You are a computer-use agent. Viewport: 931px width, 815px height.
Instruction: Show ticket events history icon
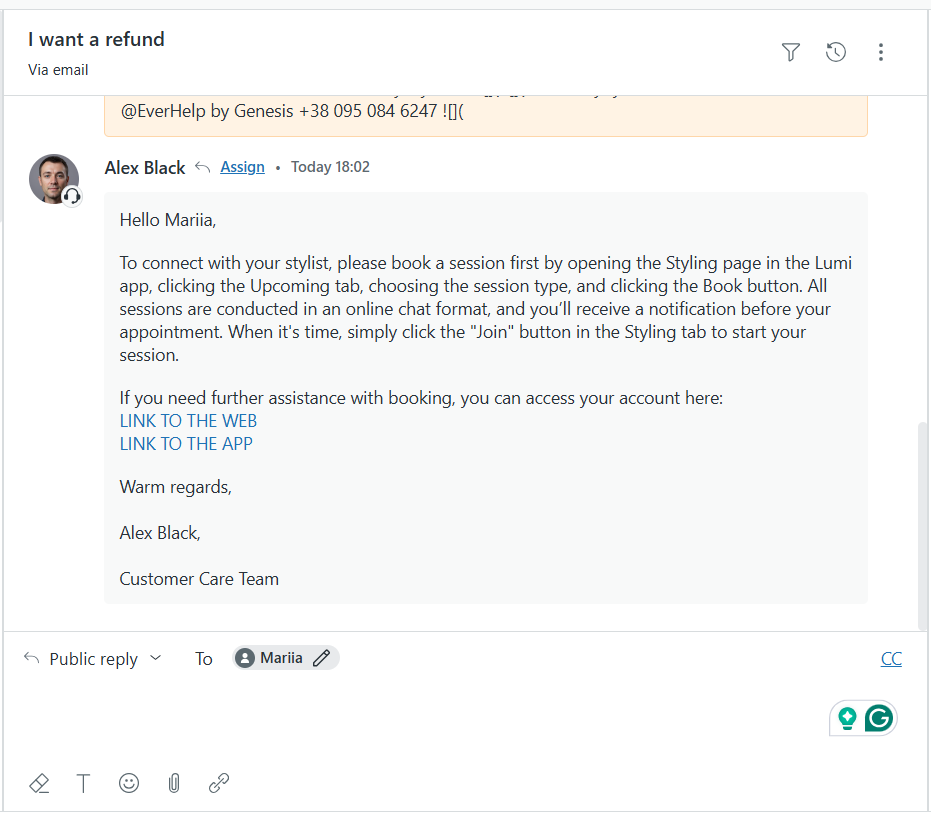836,52
